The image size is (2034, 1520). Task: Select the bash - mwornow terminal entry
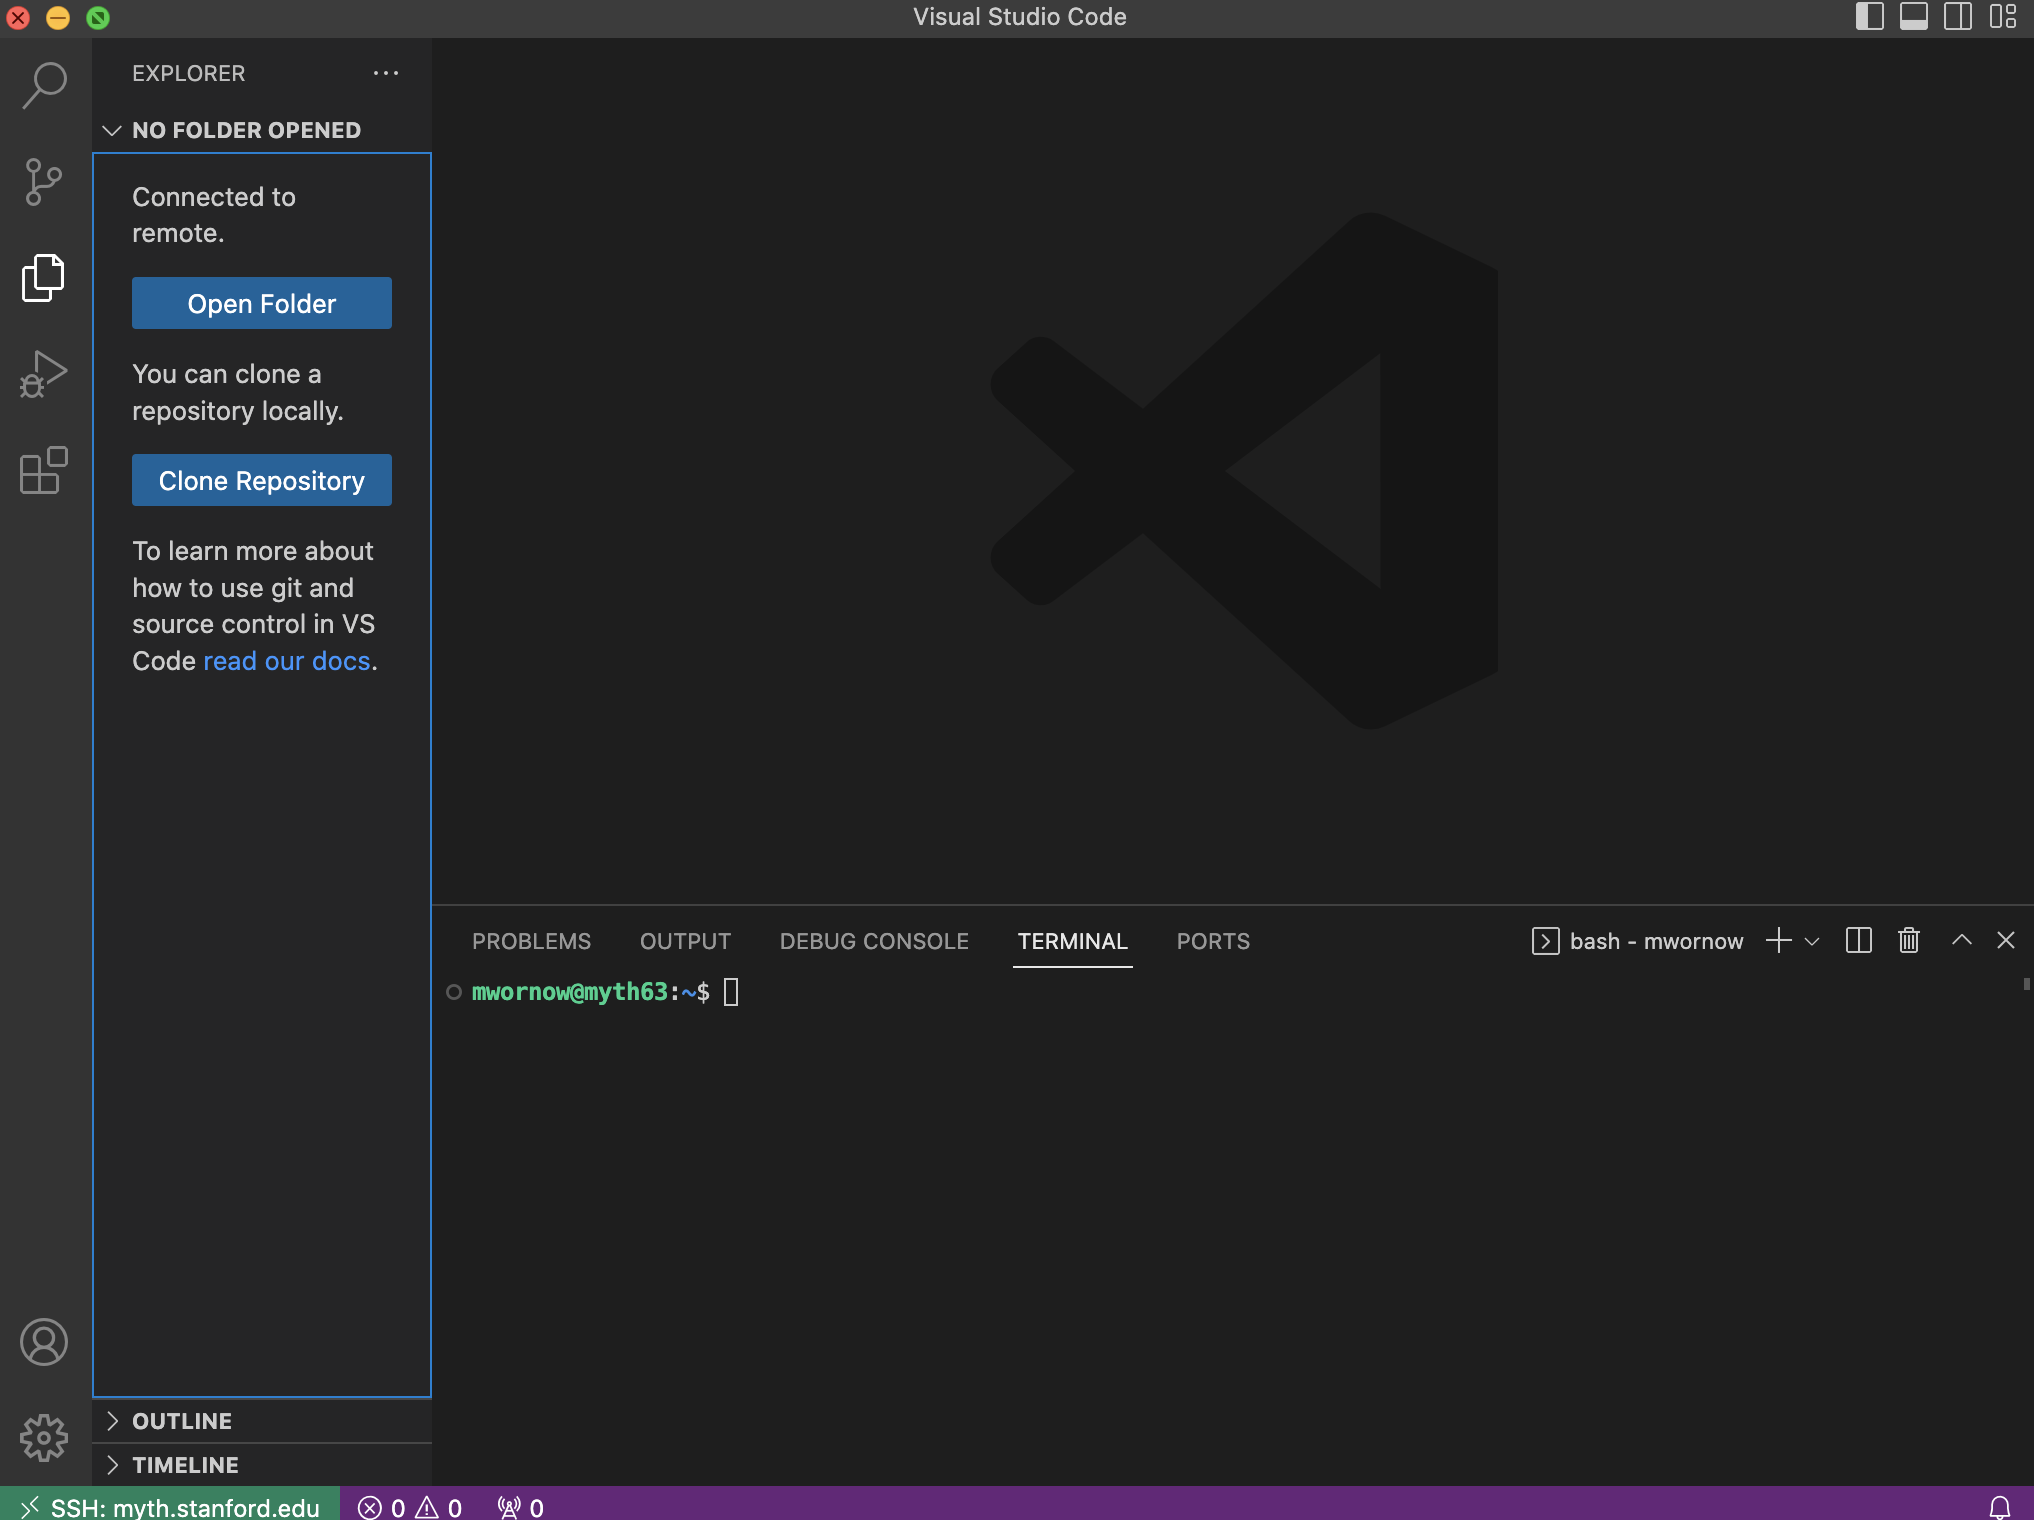(x=1637, y=941)
